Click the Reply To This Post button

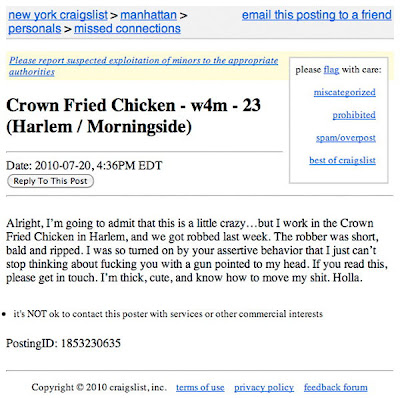50,181
